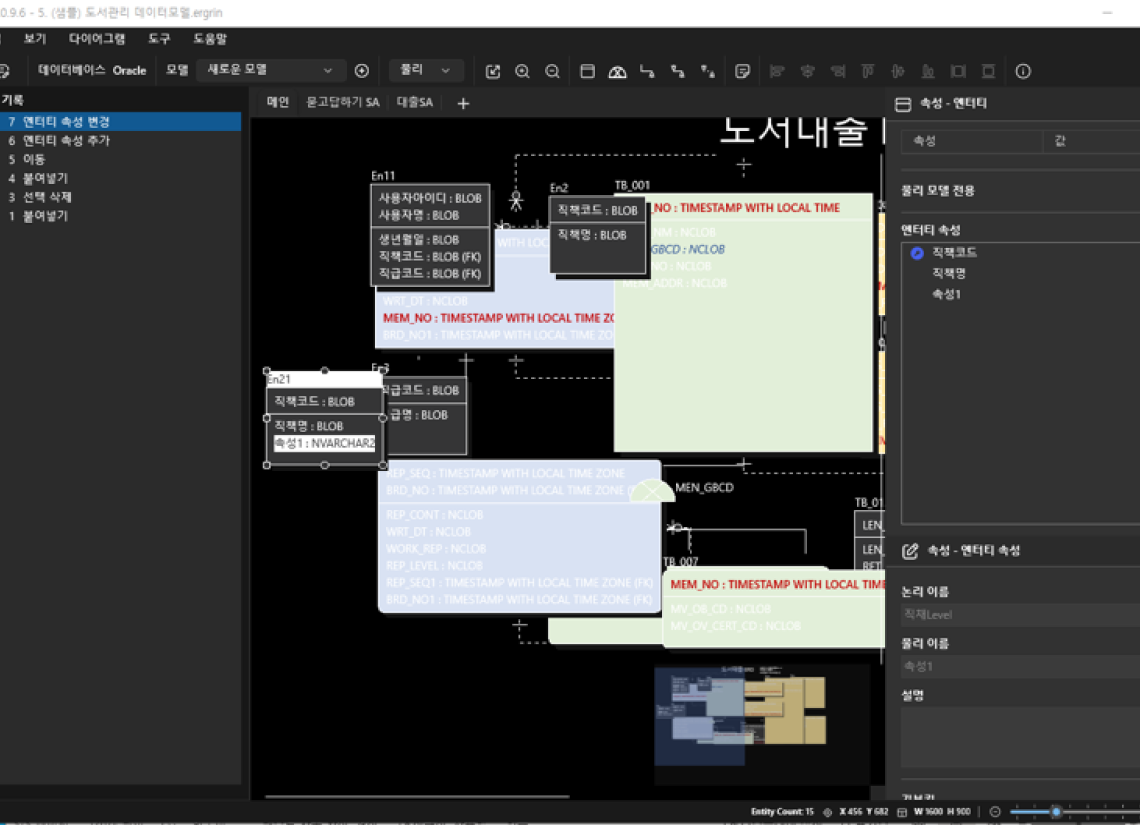The image size is (1140, 825).
Task: Select the dotted relationship line tool
Action: [707, 71]
